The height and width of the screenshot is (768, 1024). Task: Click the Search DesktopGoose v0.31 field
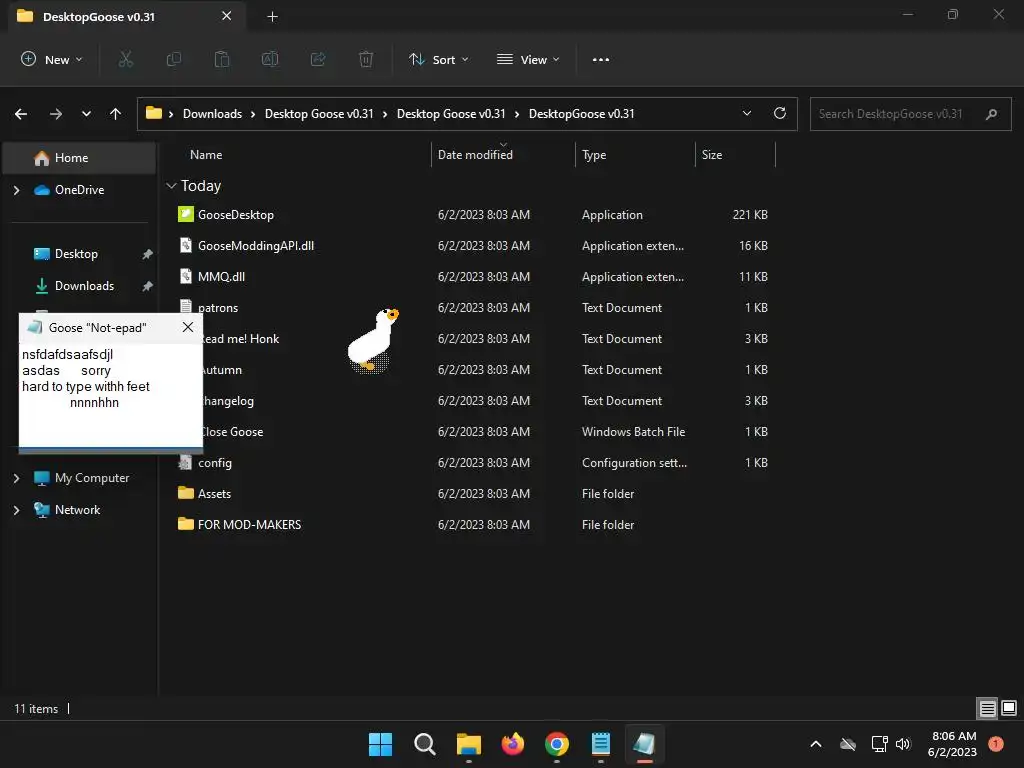point(910,114)
